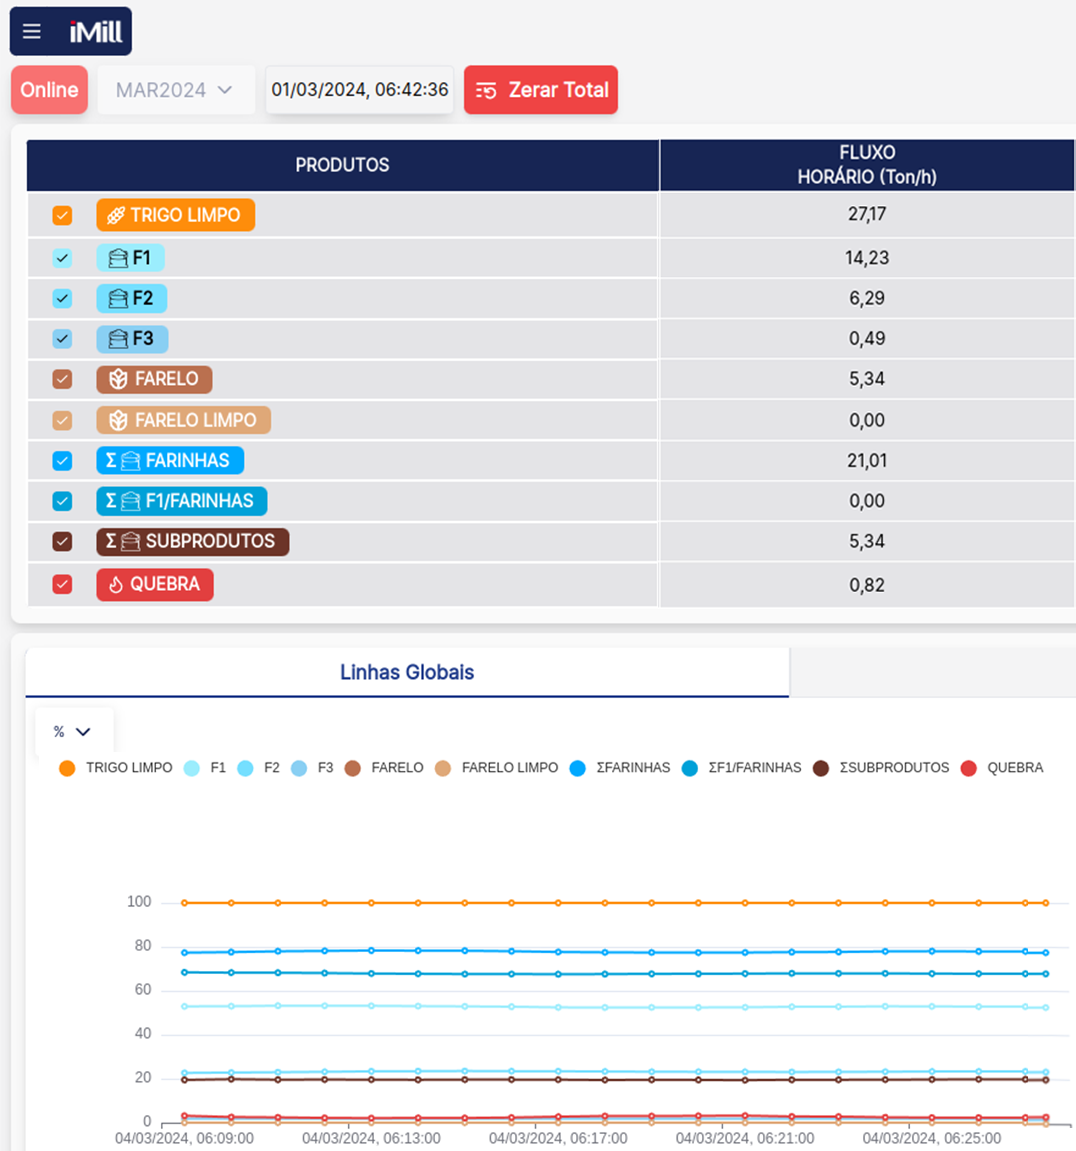Open the MAR2024 period dropdown
The image size is (1076, 1151).
[x=176, y=90]
